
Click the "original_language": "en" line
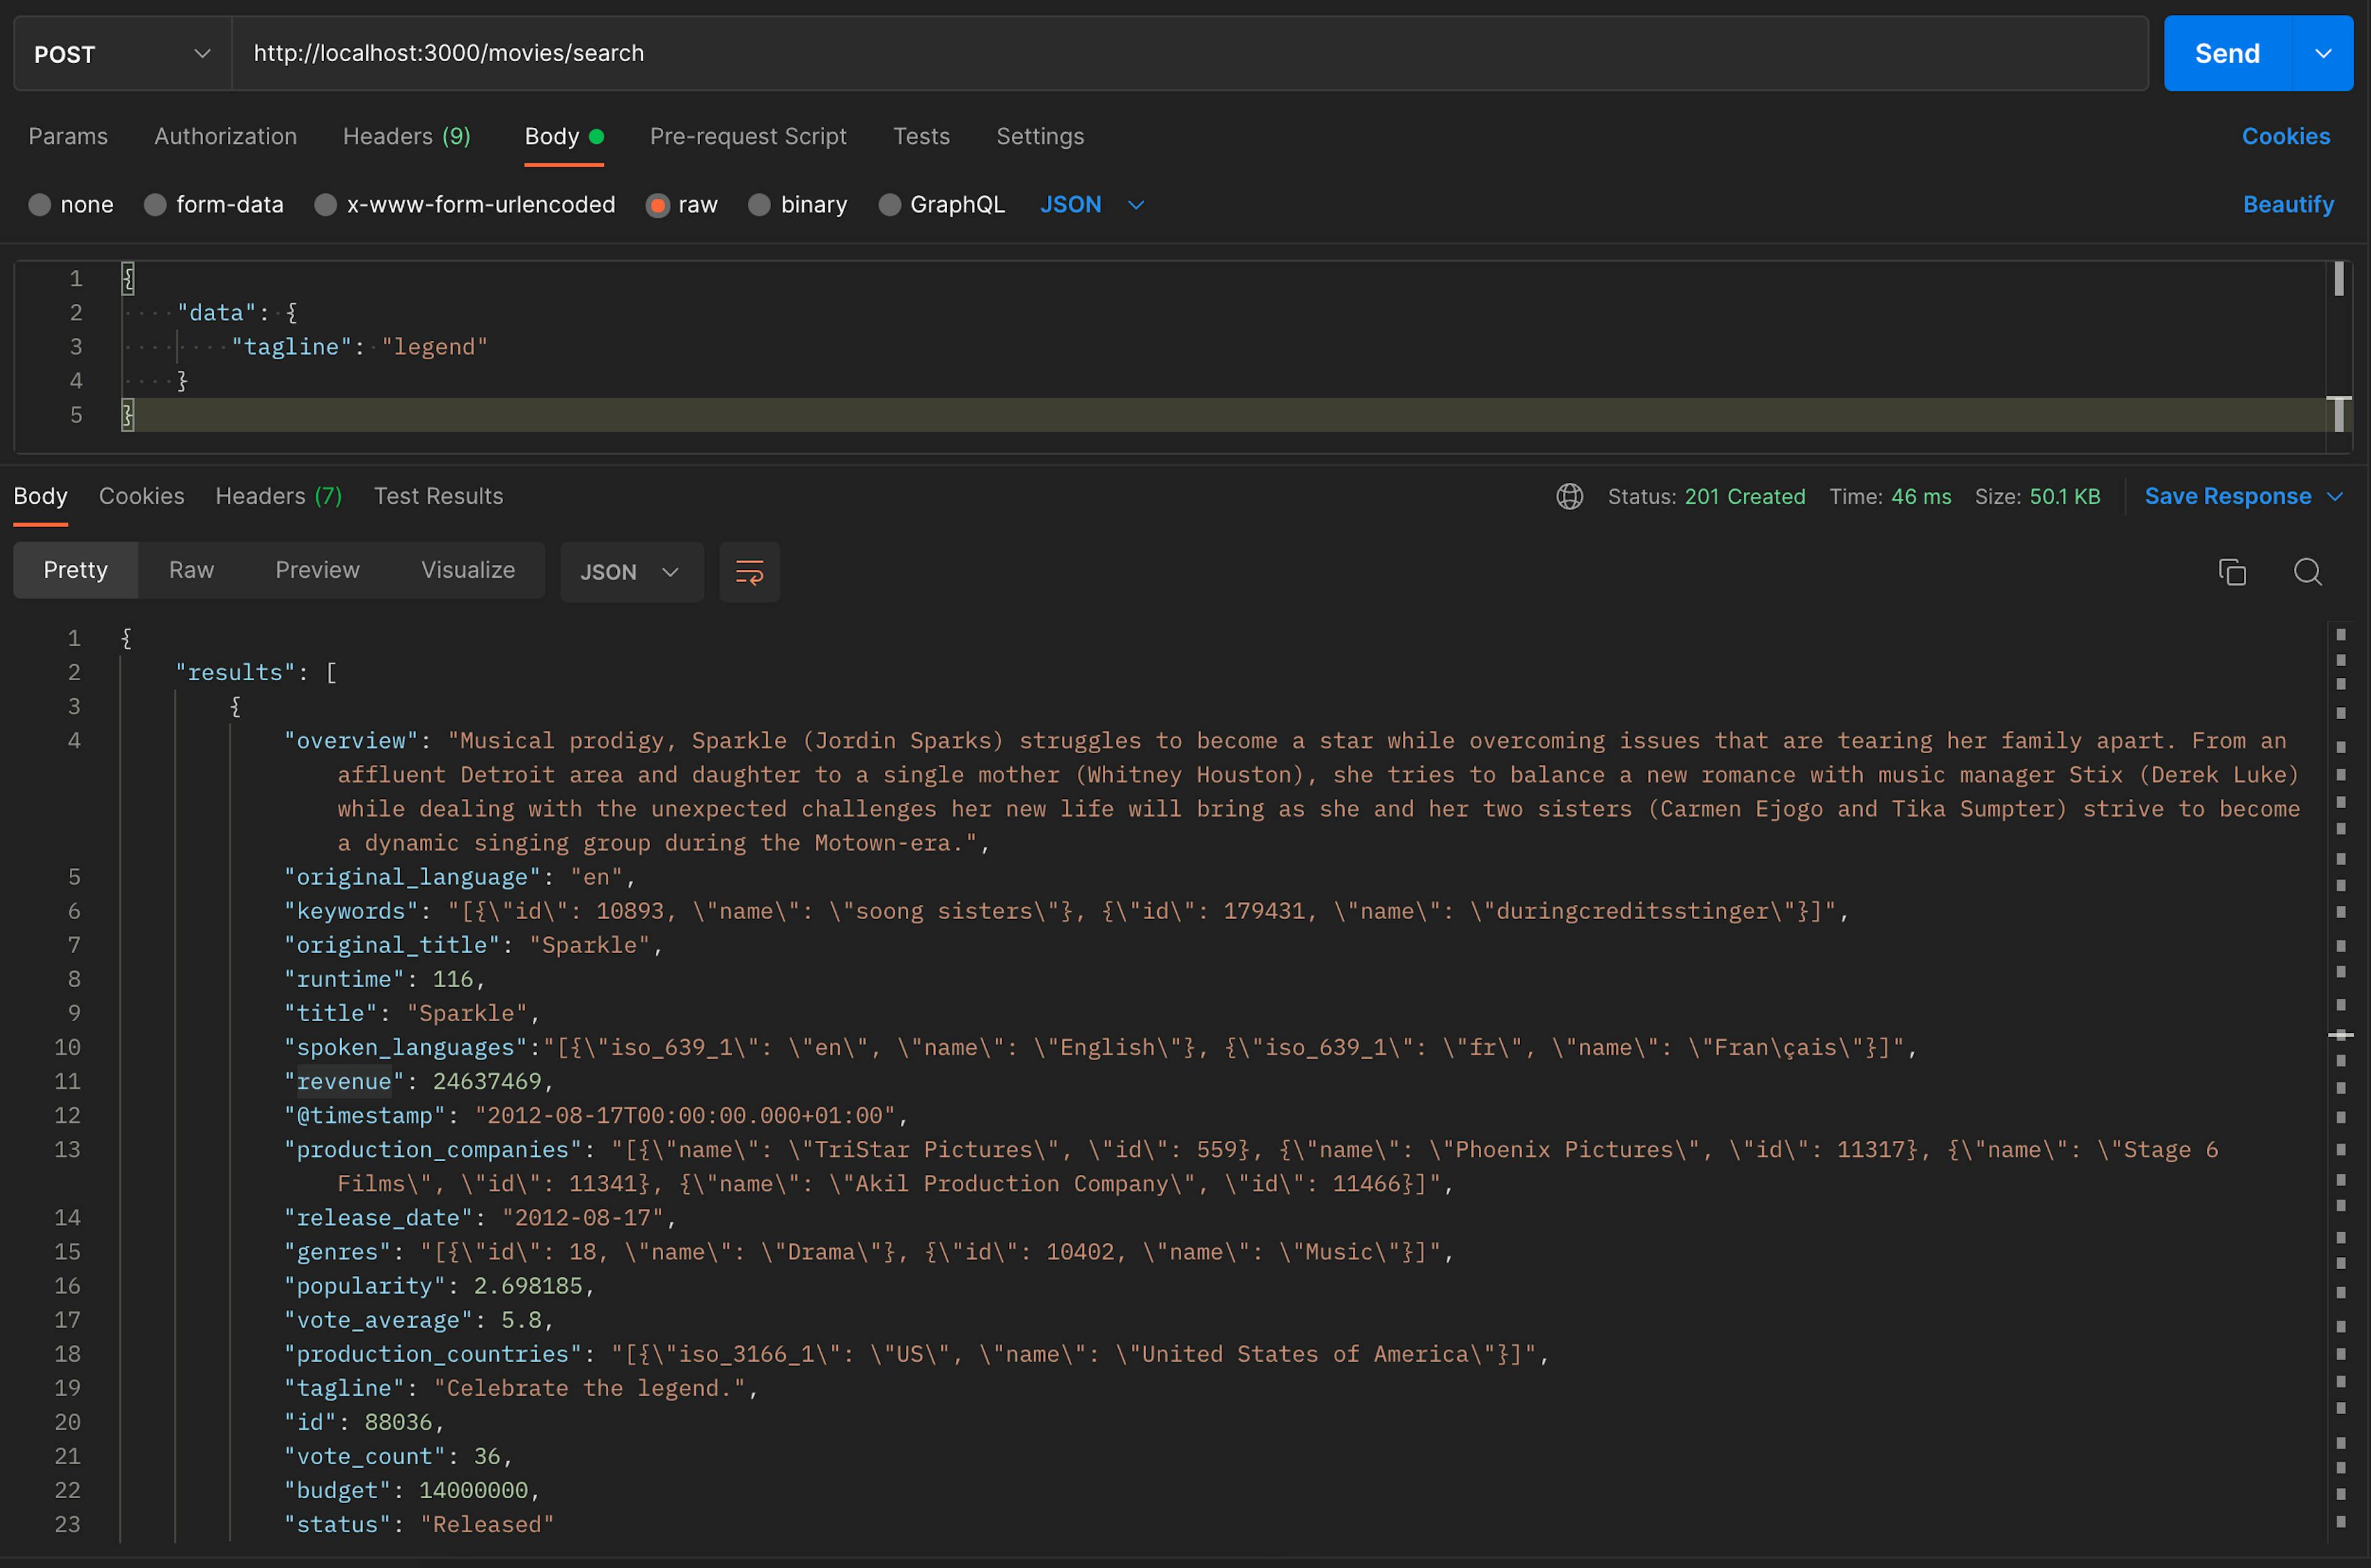[460, 877]
